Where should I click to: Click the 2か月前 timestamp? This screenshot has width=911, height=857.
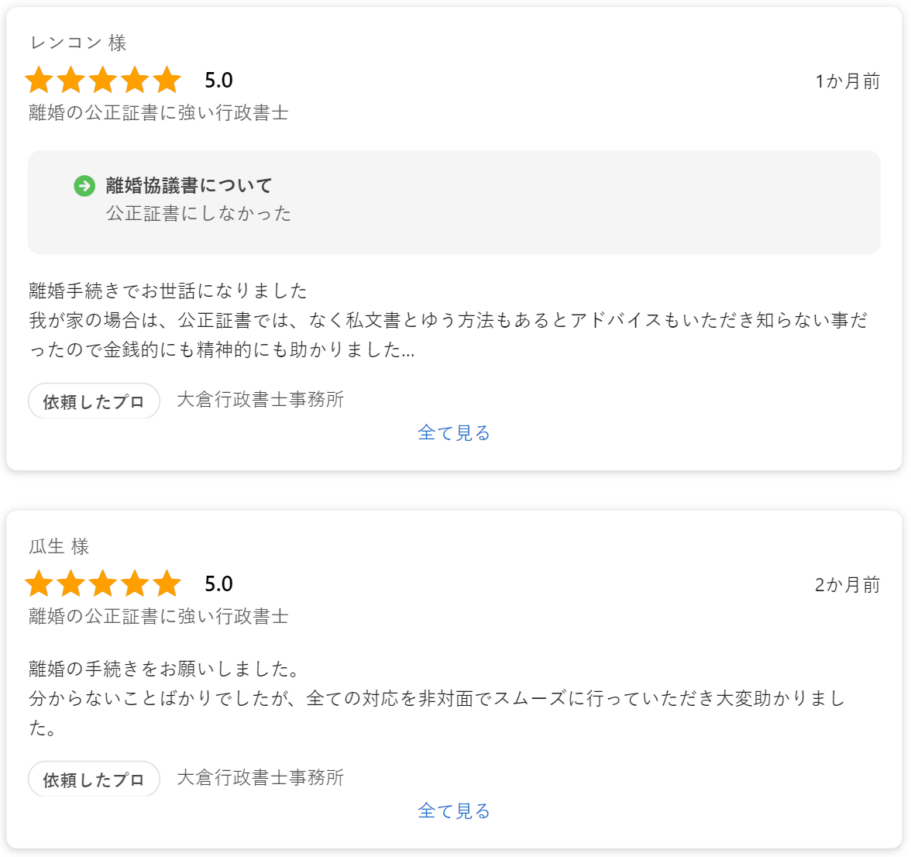coord(847,585)
